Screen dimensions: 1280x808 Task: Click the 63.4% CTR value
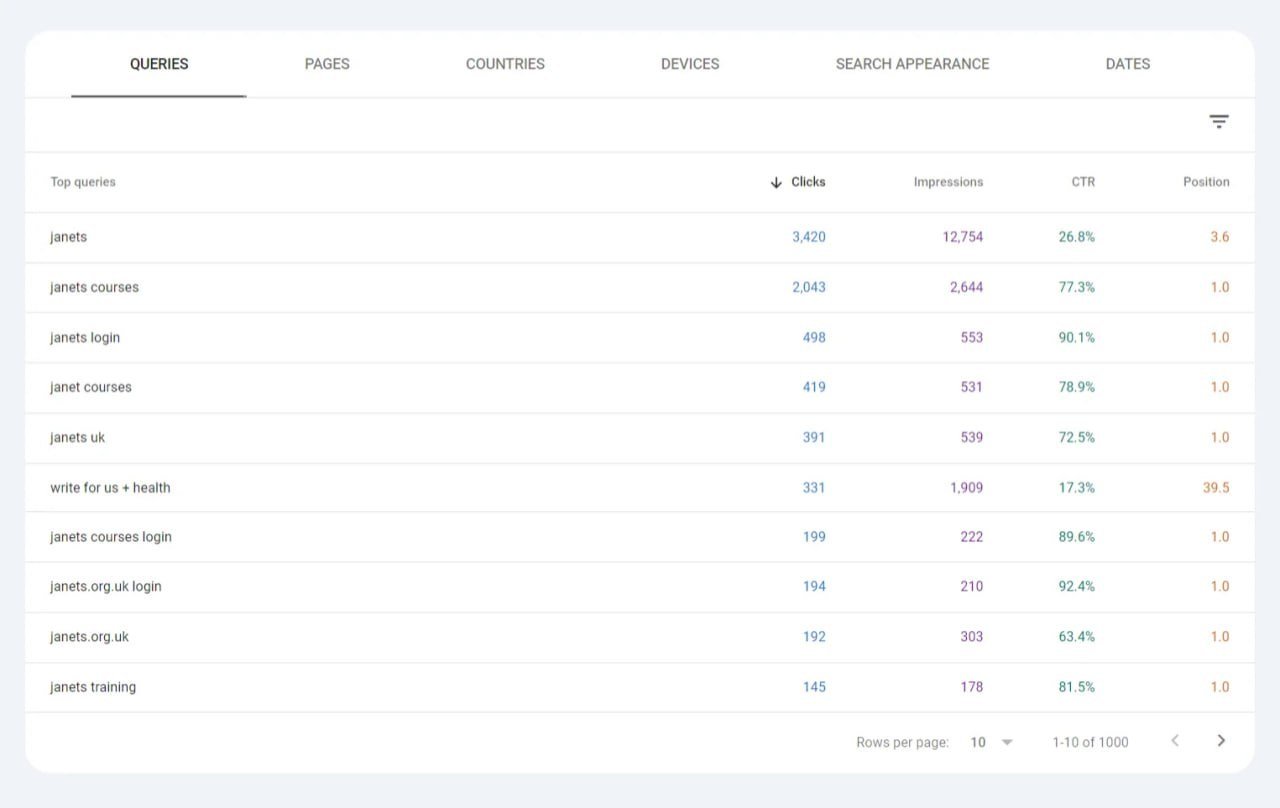(x=1077, y=637)
